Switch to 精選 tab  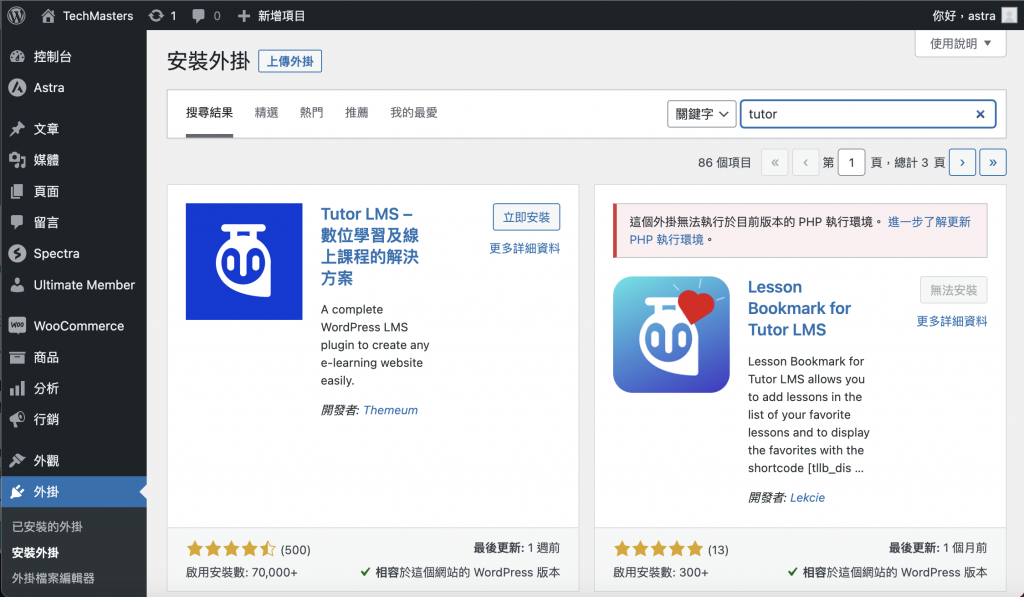pyautogui.click(x=266, y=113)
